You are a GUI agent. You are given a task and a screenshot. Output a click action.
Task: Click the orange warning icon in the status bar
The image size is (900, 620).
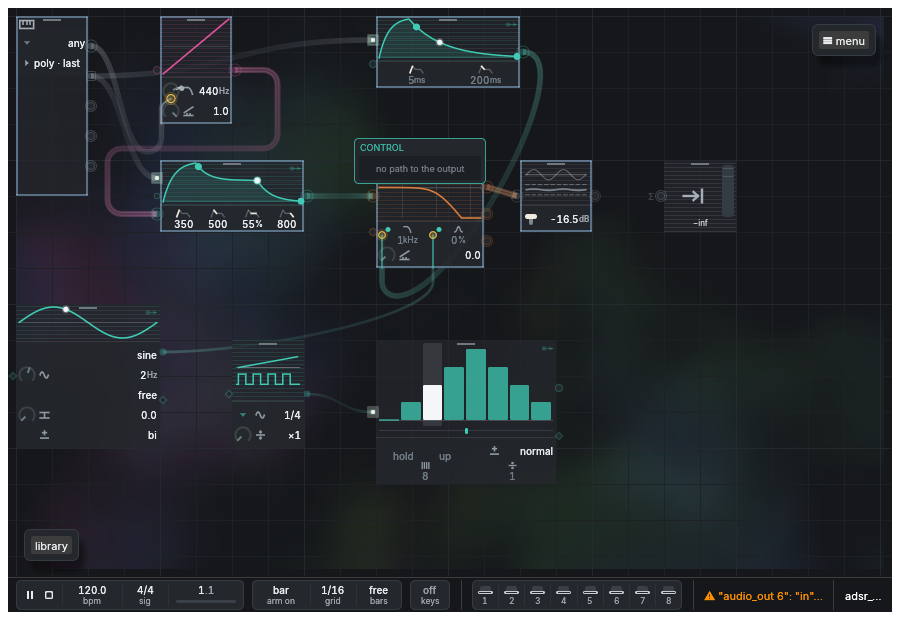[709, 596]
